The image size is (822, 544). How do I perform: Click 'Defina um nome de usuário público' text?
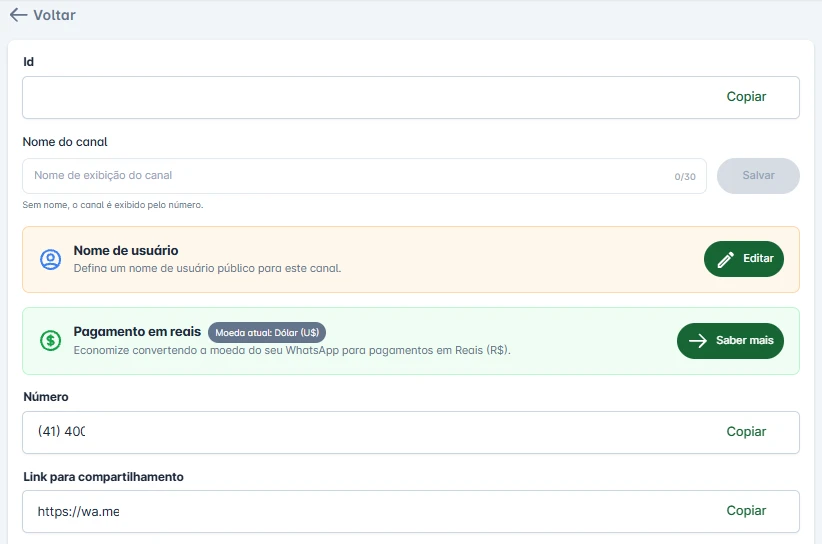tap(207, 268)
